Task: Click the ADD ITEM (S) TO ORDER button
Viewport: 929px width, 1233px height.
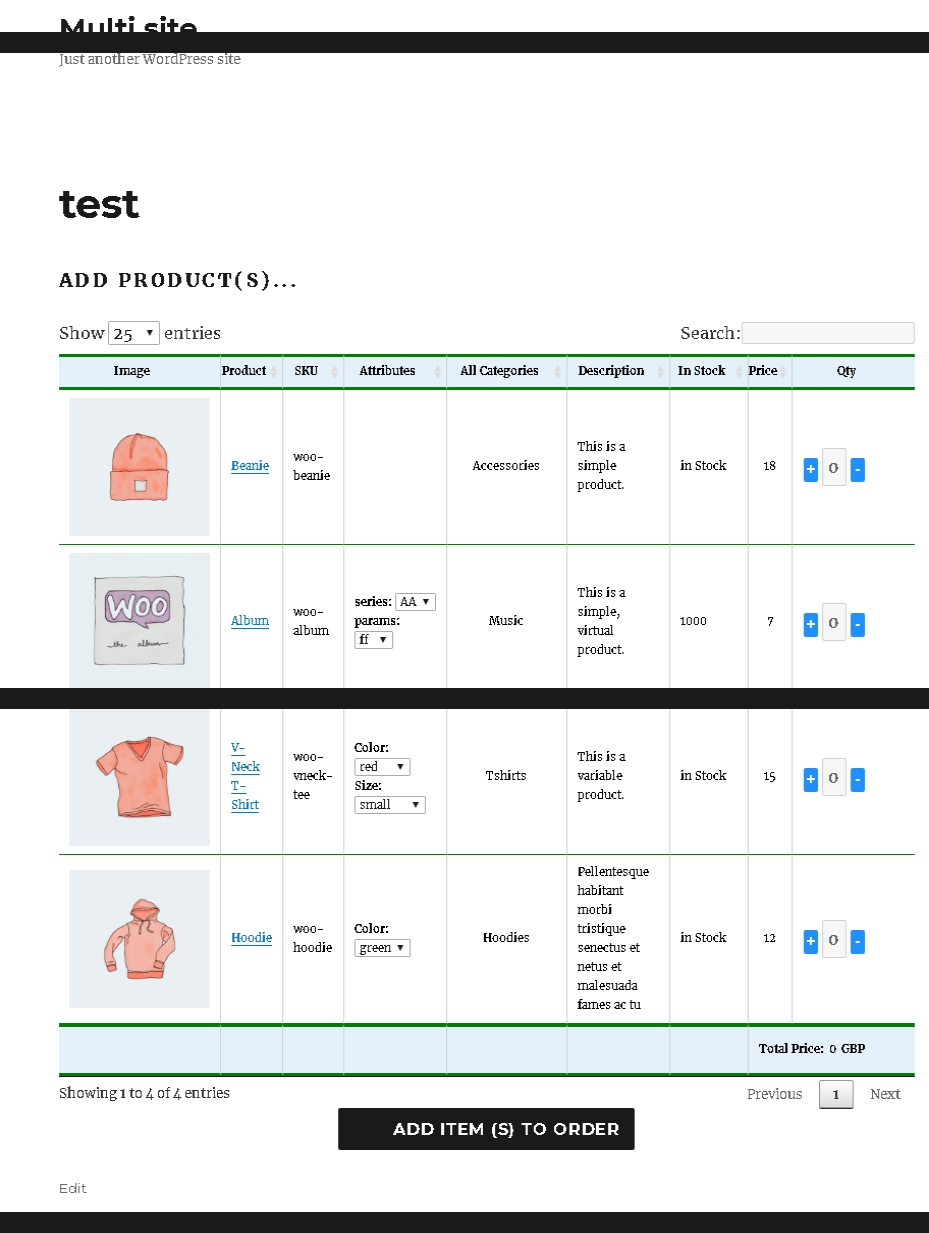Action: tap(486, 1129)
